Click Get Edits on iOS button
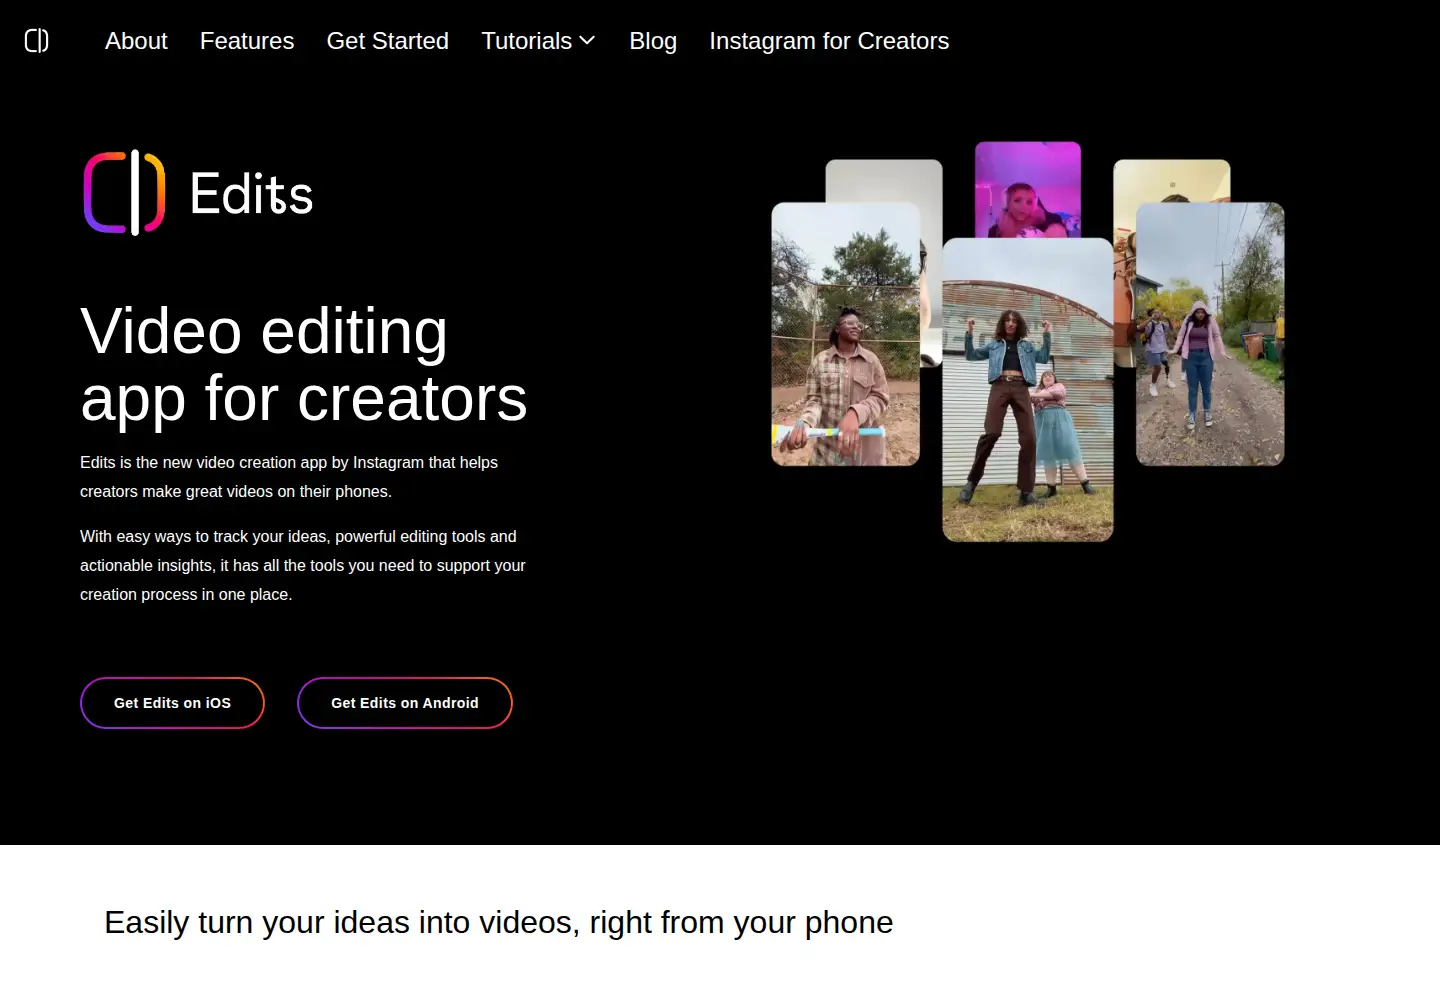Screen dimensions: 1440x1000 pyautogui.click(x=172, y=703)
